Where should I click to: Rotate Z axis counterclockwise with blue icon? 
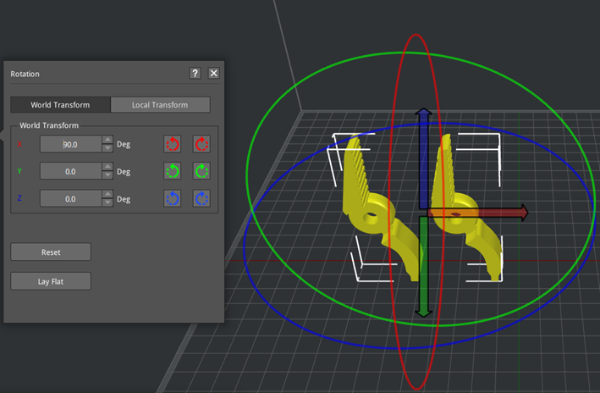(173, 199)
